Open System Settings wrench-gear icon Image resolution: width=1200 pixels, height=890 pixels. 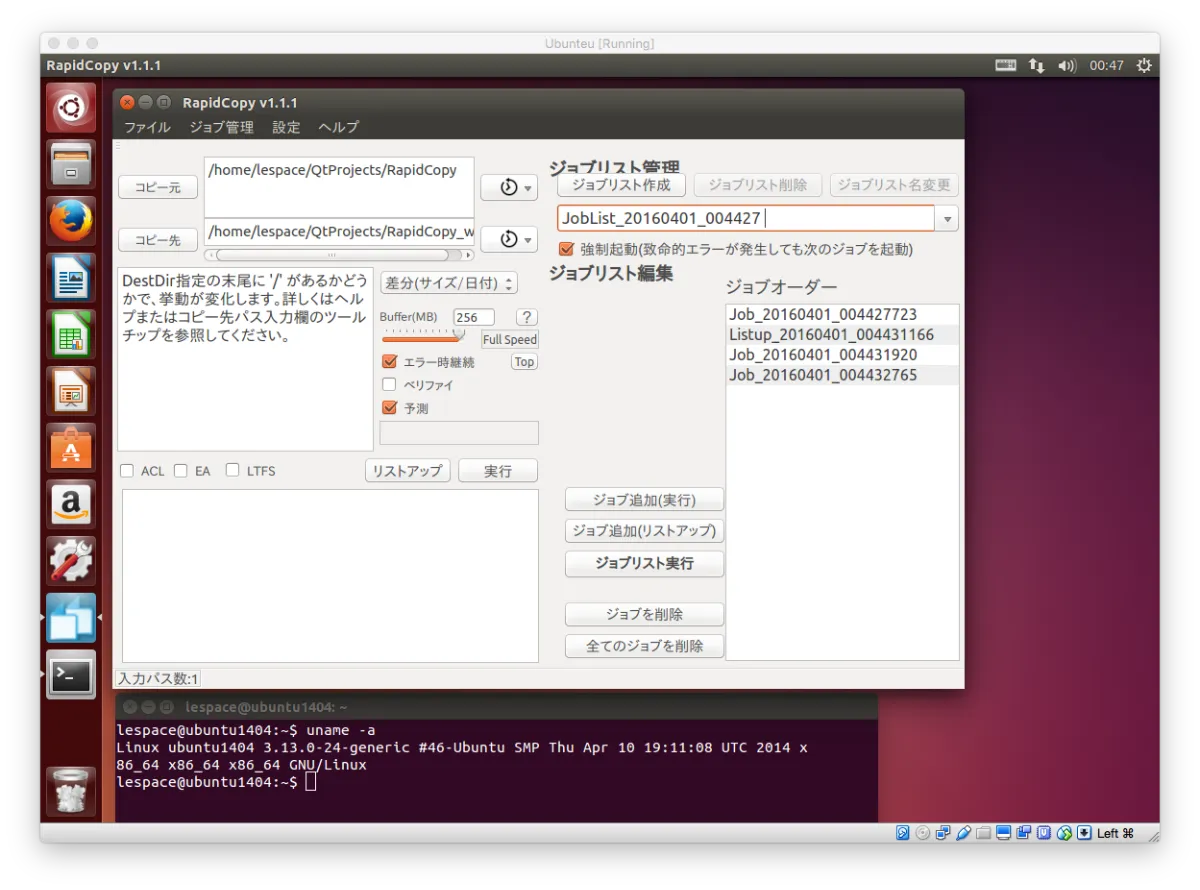tap(70, 561)
